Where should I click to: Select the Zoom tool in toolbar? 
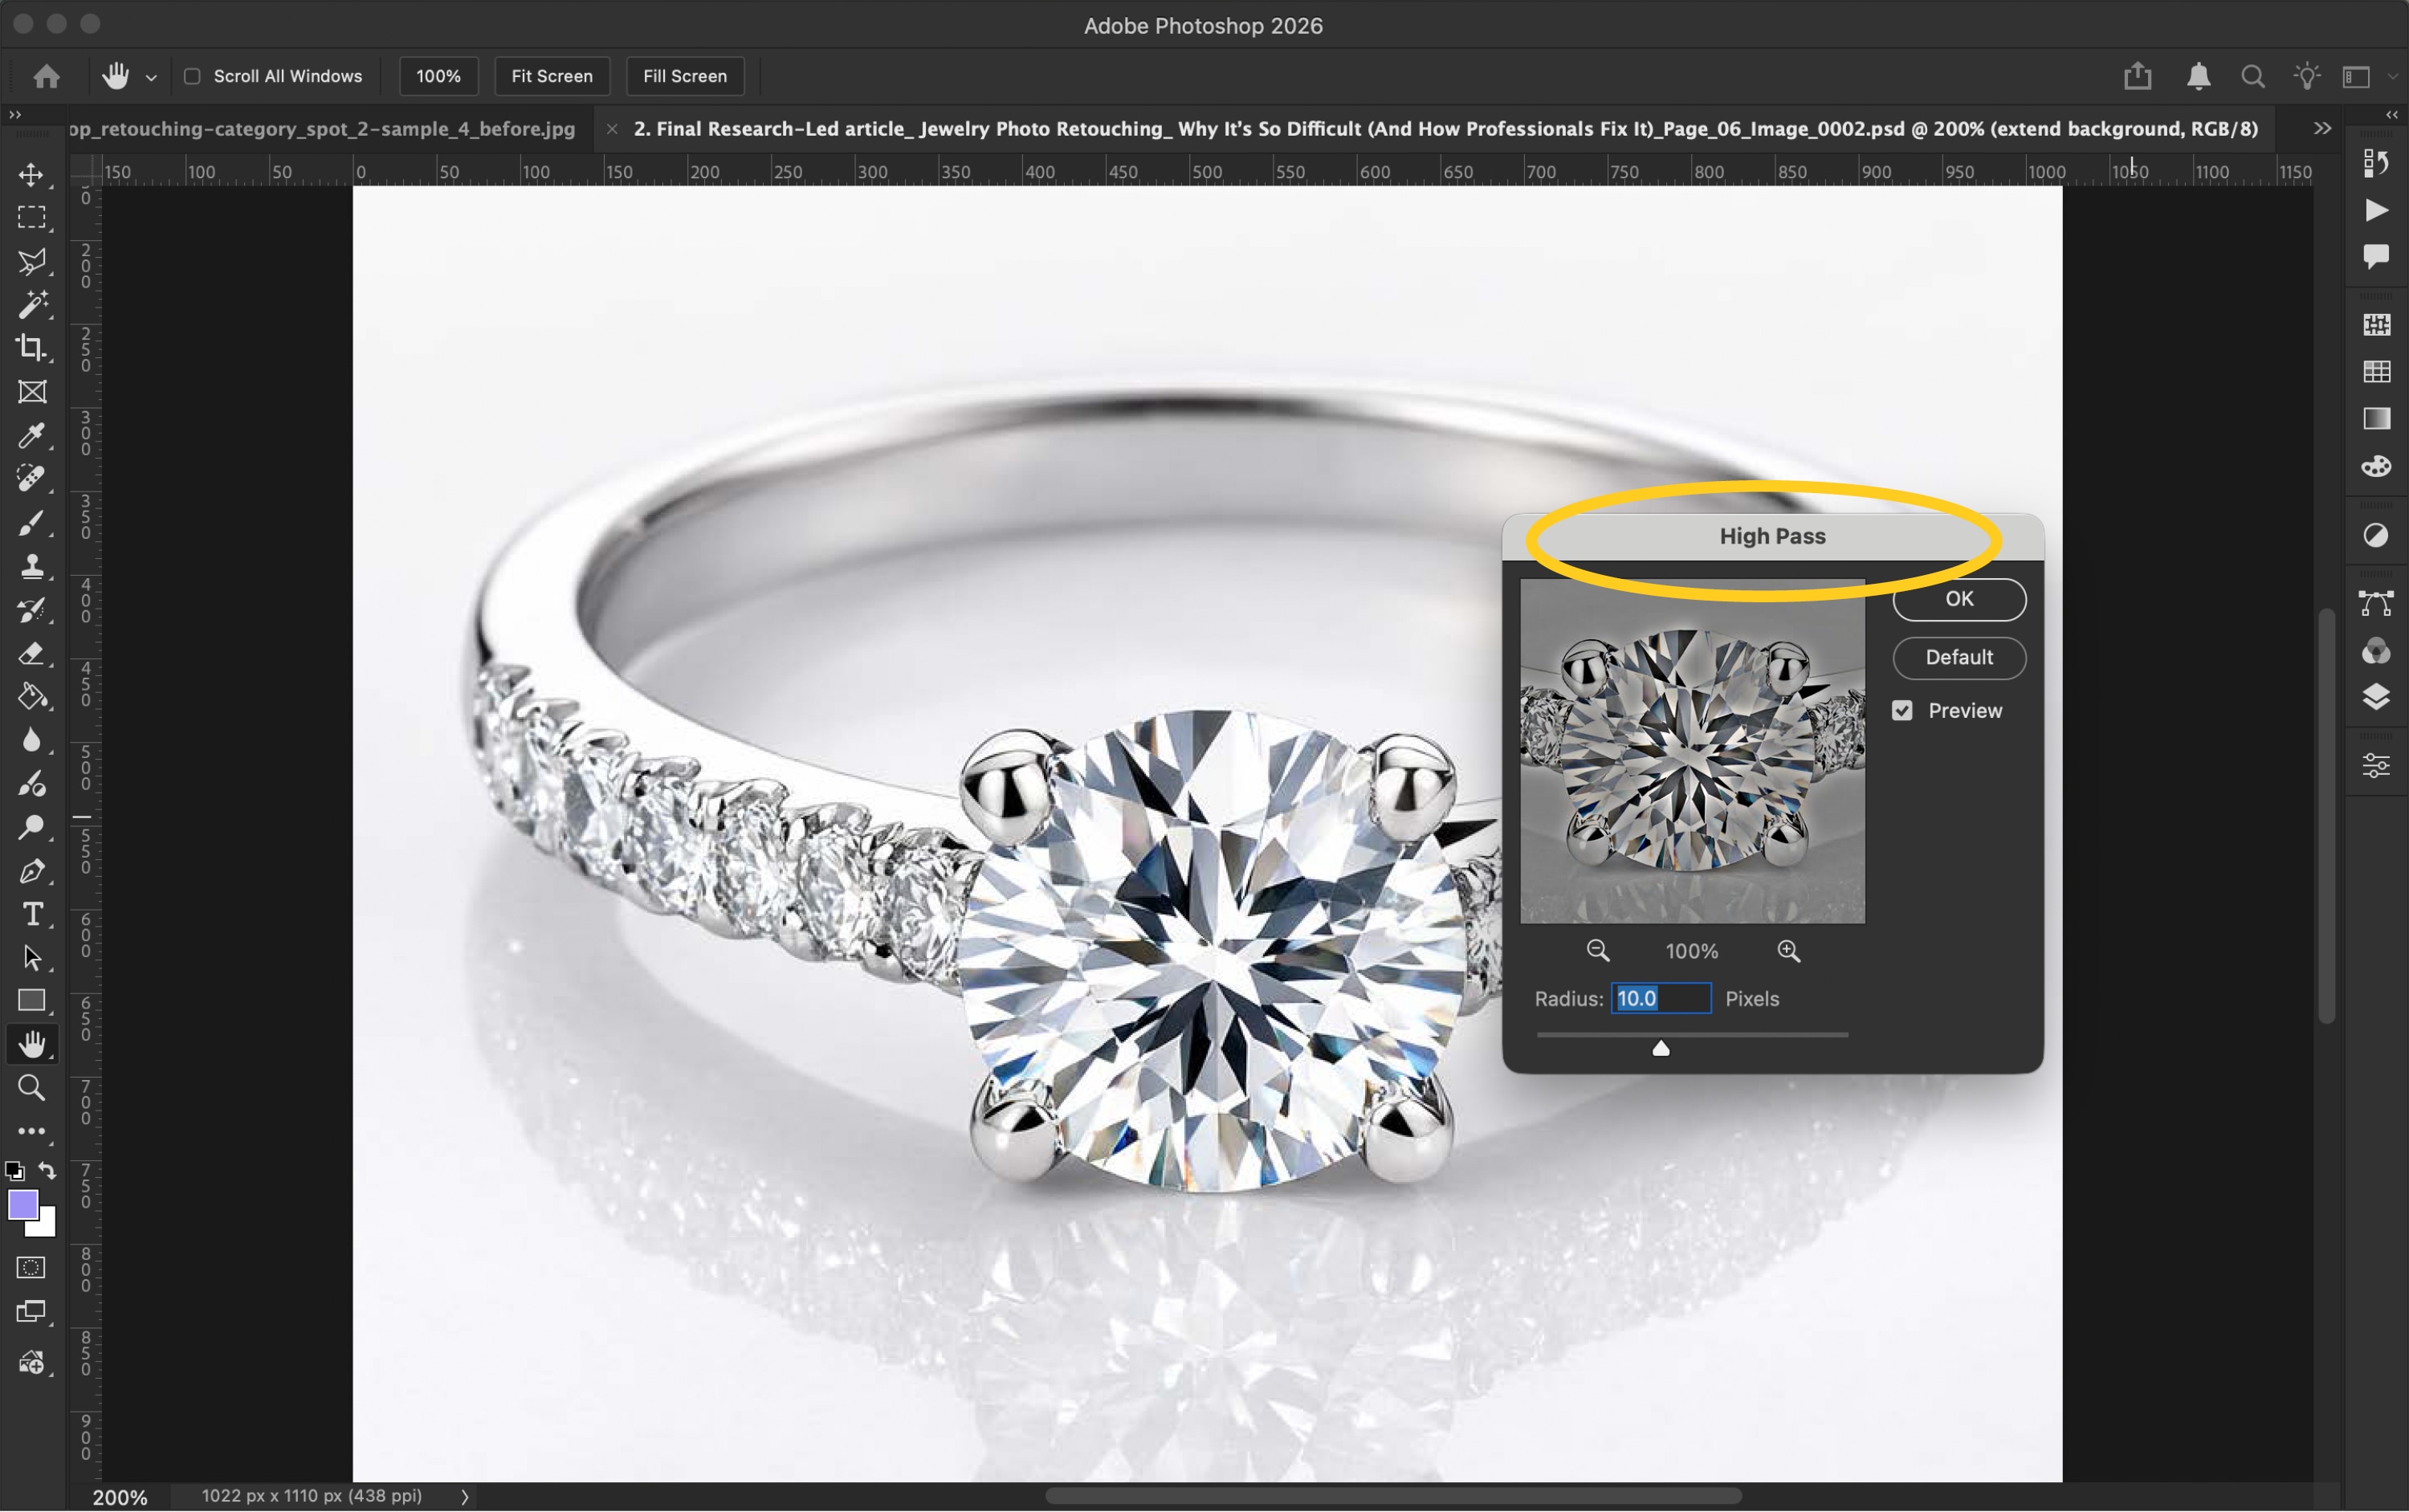point(31,1087)
